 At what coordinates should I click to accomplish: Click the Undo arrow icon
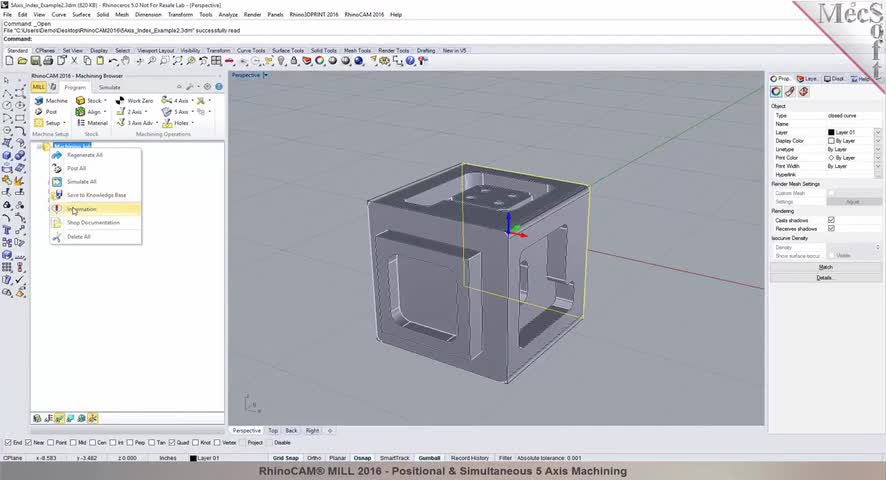tap(113, 60)
